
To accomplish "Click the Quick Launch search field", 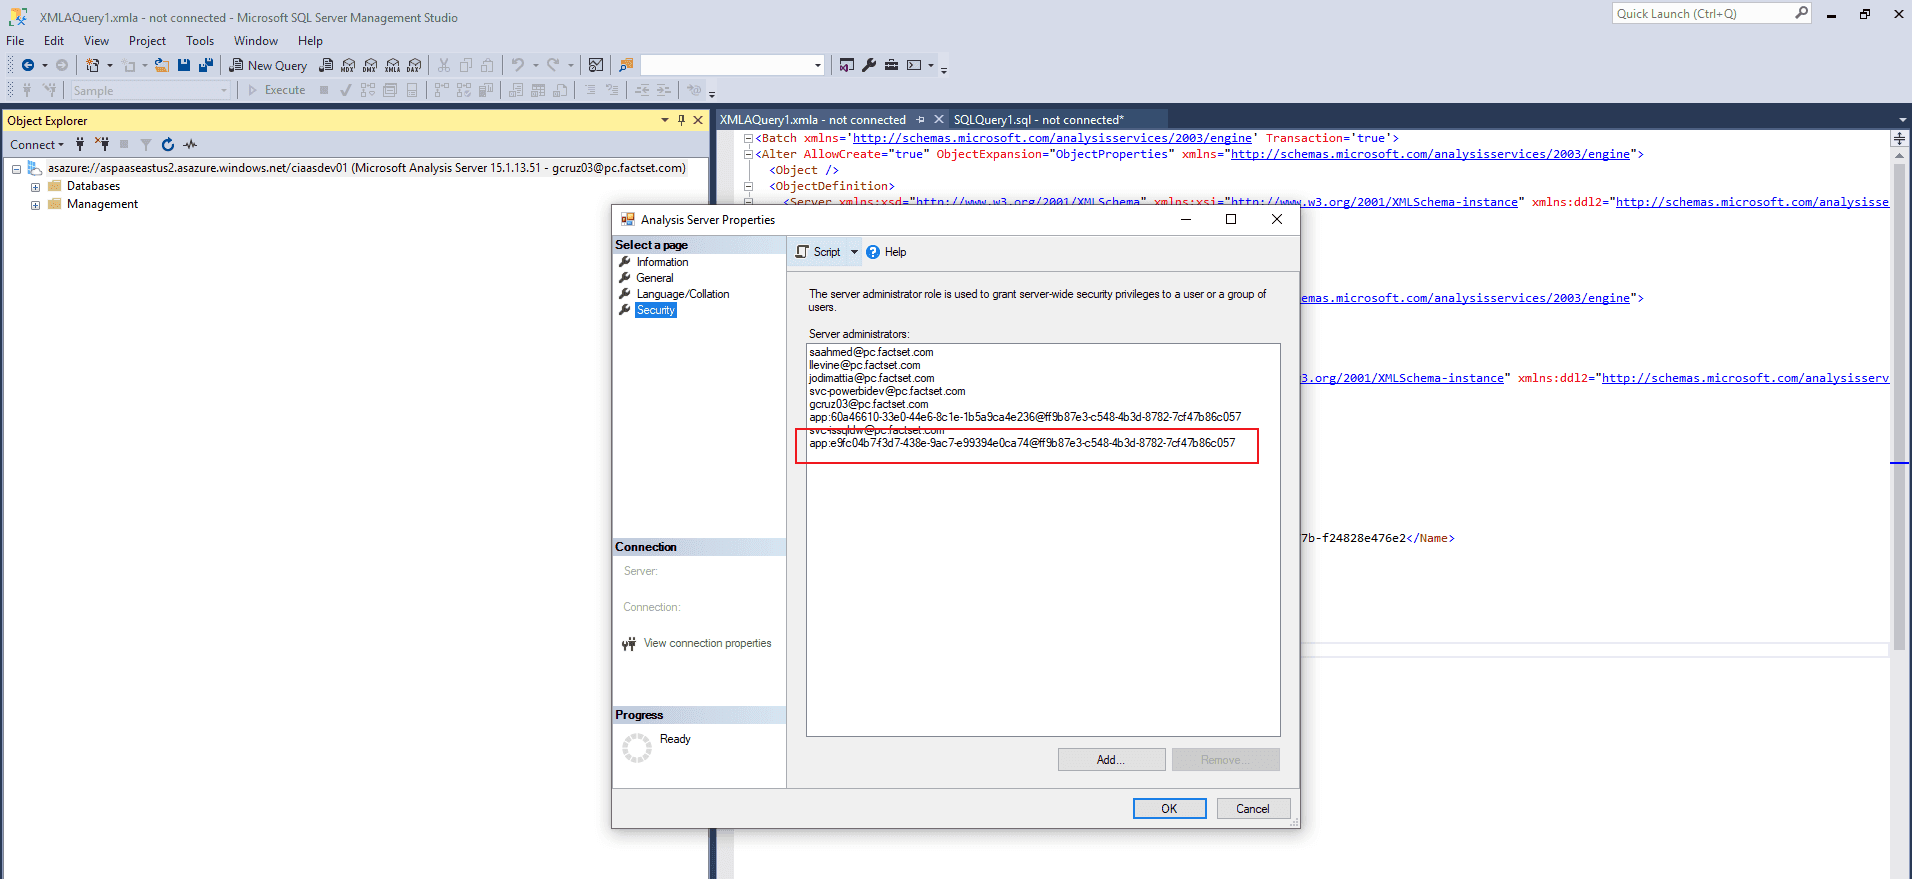I will pos(1711,13).
